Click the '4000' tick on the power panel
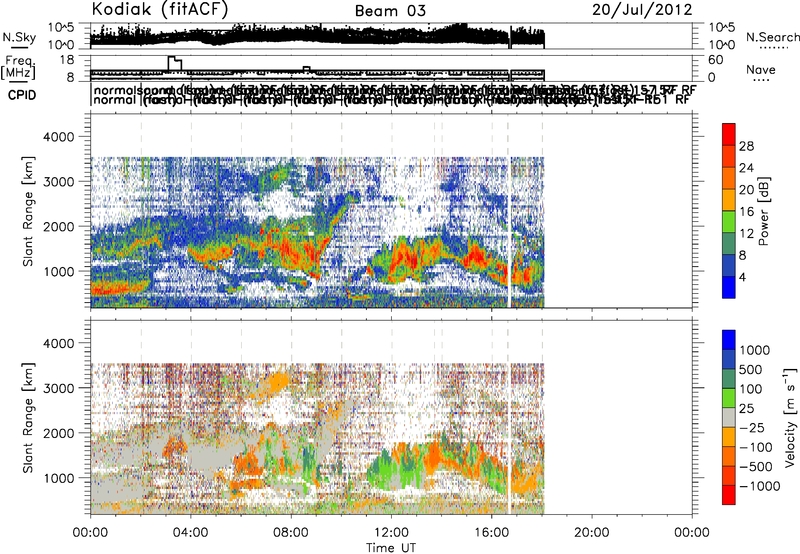 tap(58, 137)
